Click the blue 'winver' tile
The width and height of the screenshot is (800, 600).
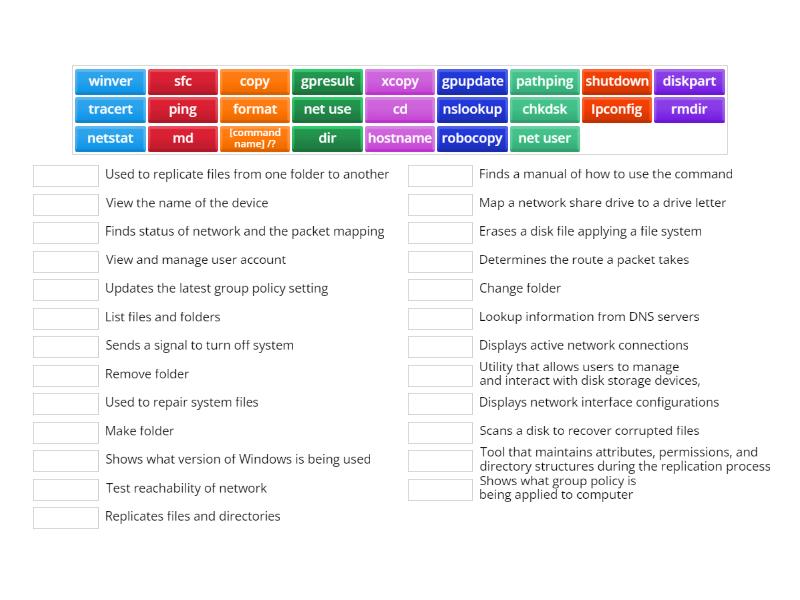[110, 82]
